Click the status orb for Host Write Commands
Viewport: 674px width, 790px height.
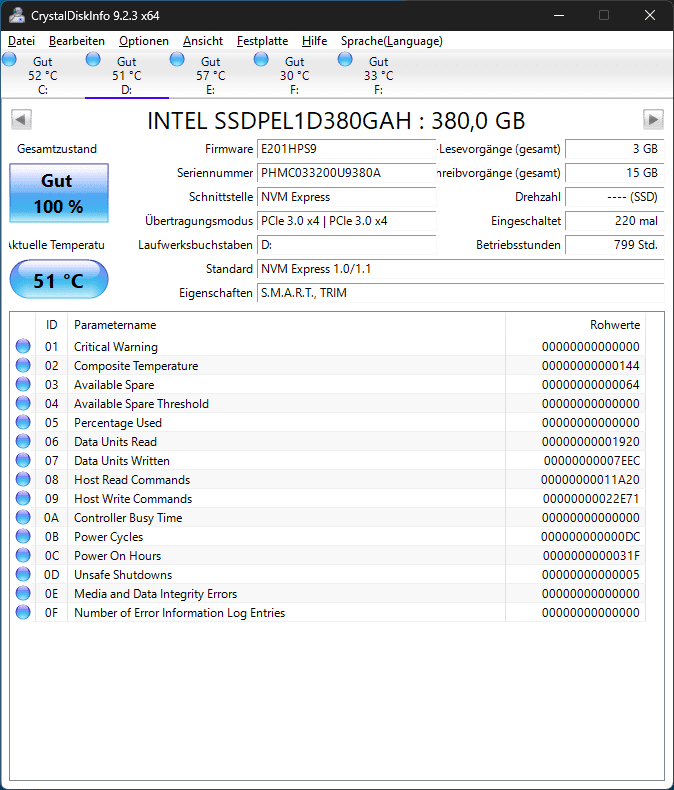tap(23, 498)
